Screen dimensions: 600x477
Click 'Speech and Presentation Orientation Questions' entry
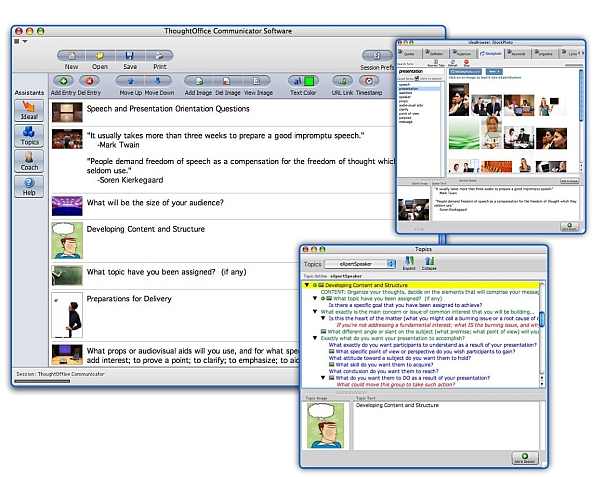click(168, 109)
